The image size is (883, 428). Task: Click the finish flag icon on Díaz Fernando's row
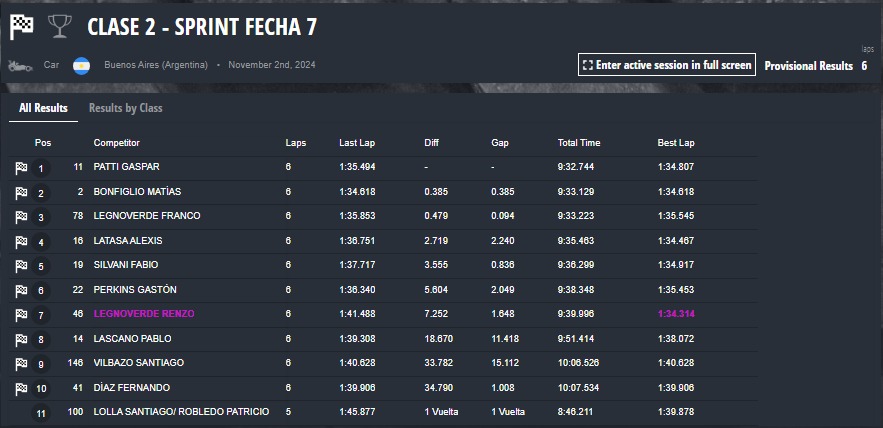(21, 388)
